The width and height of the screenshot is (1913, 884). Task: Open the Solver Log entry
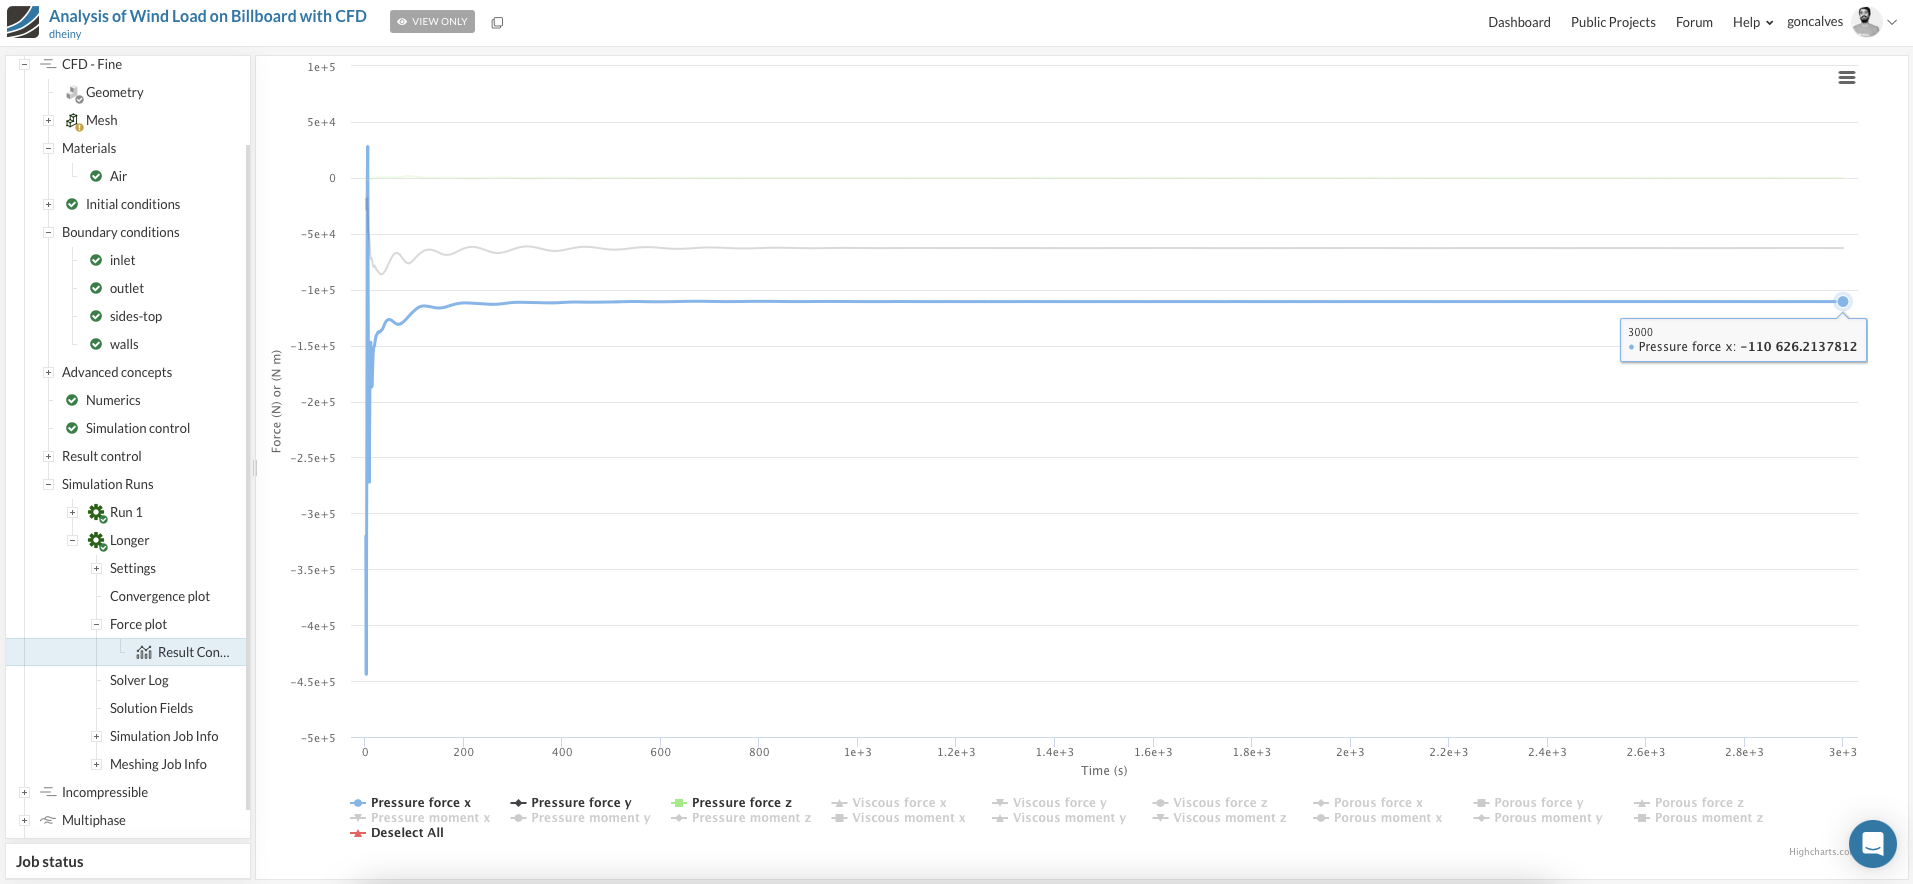(x=139, y=680)
